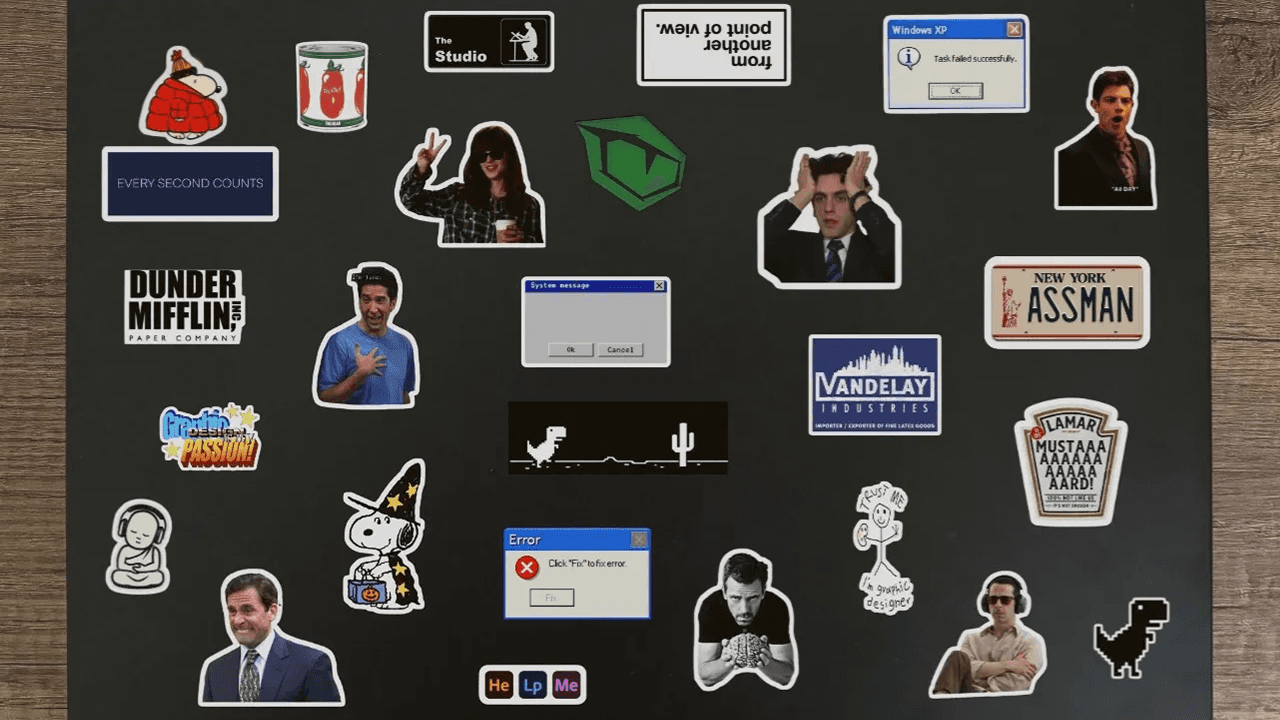Click the blue info icon beside Task failed successfully
Viewport: 1280px width, 720px height.
[909, 58]
